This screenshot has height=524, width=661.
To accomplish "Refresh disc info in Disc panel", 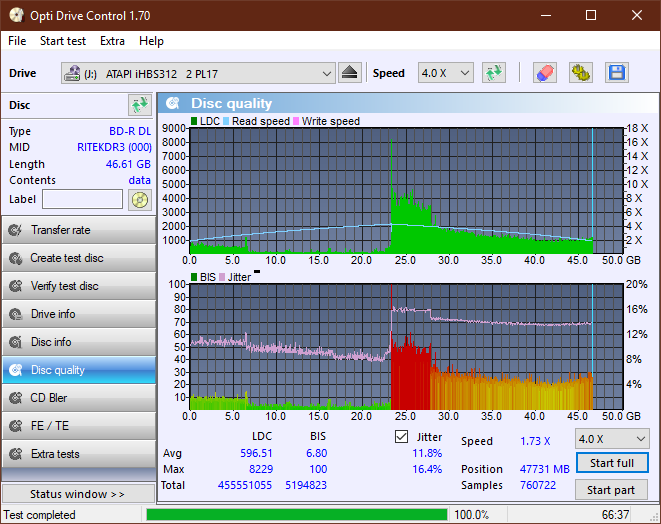I will click(139, 105).
